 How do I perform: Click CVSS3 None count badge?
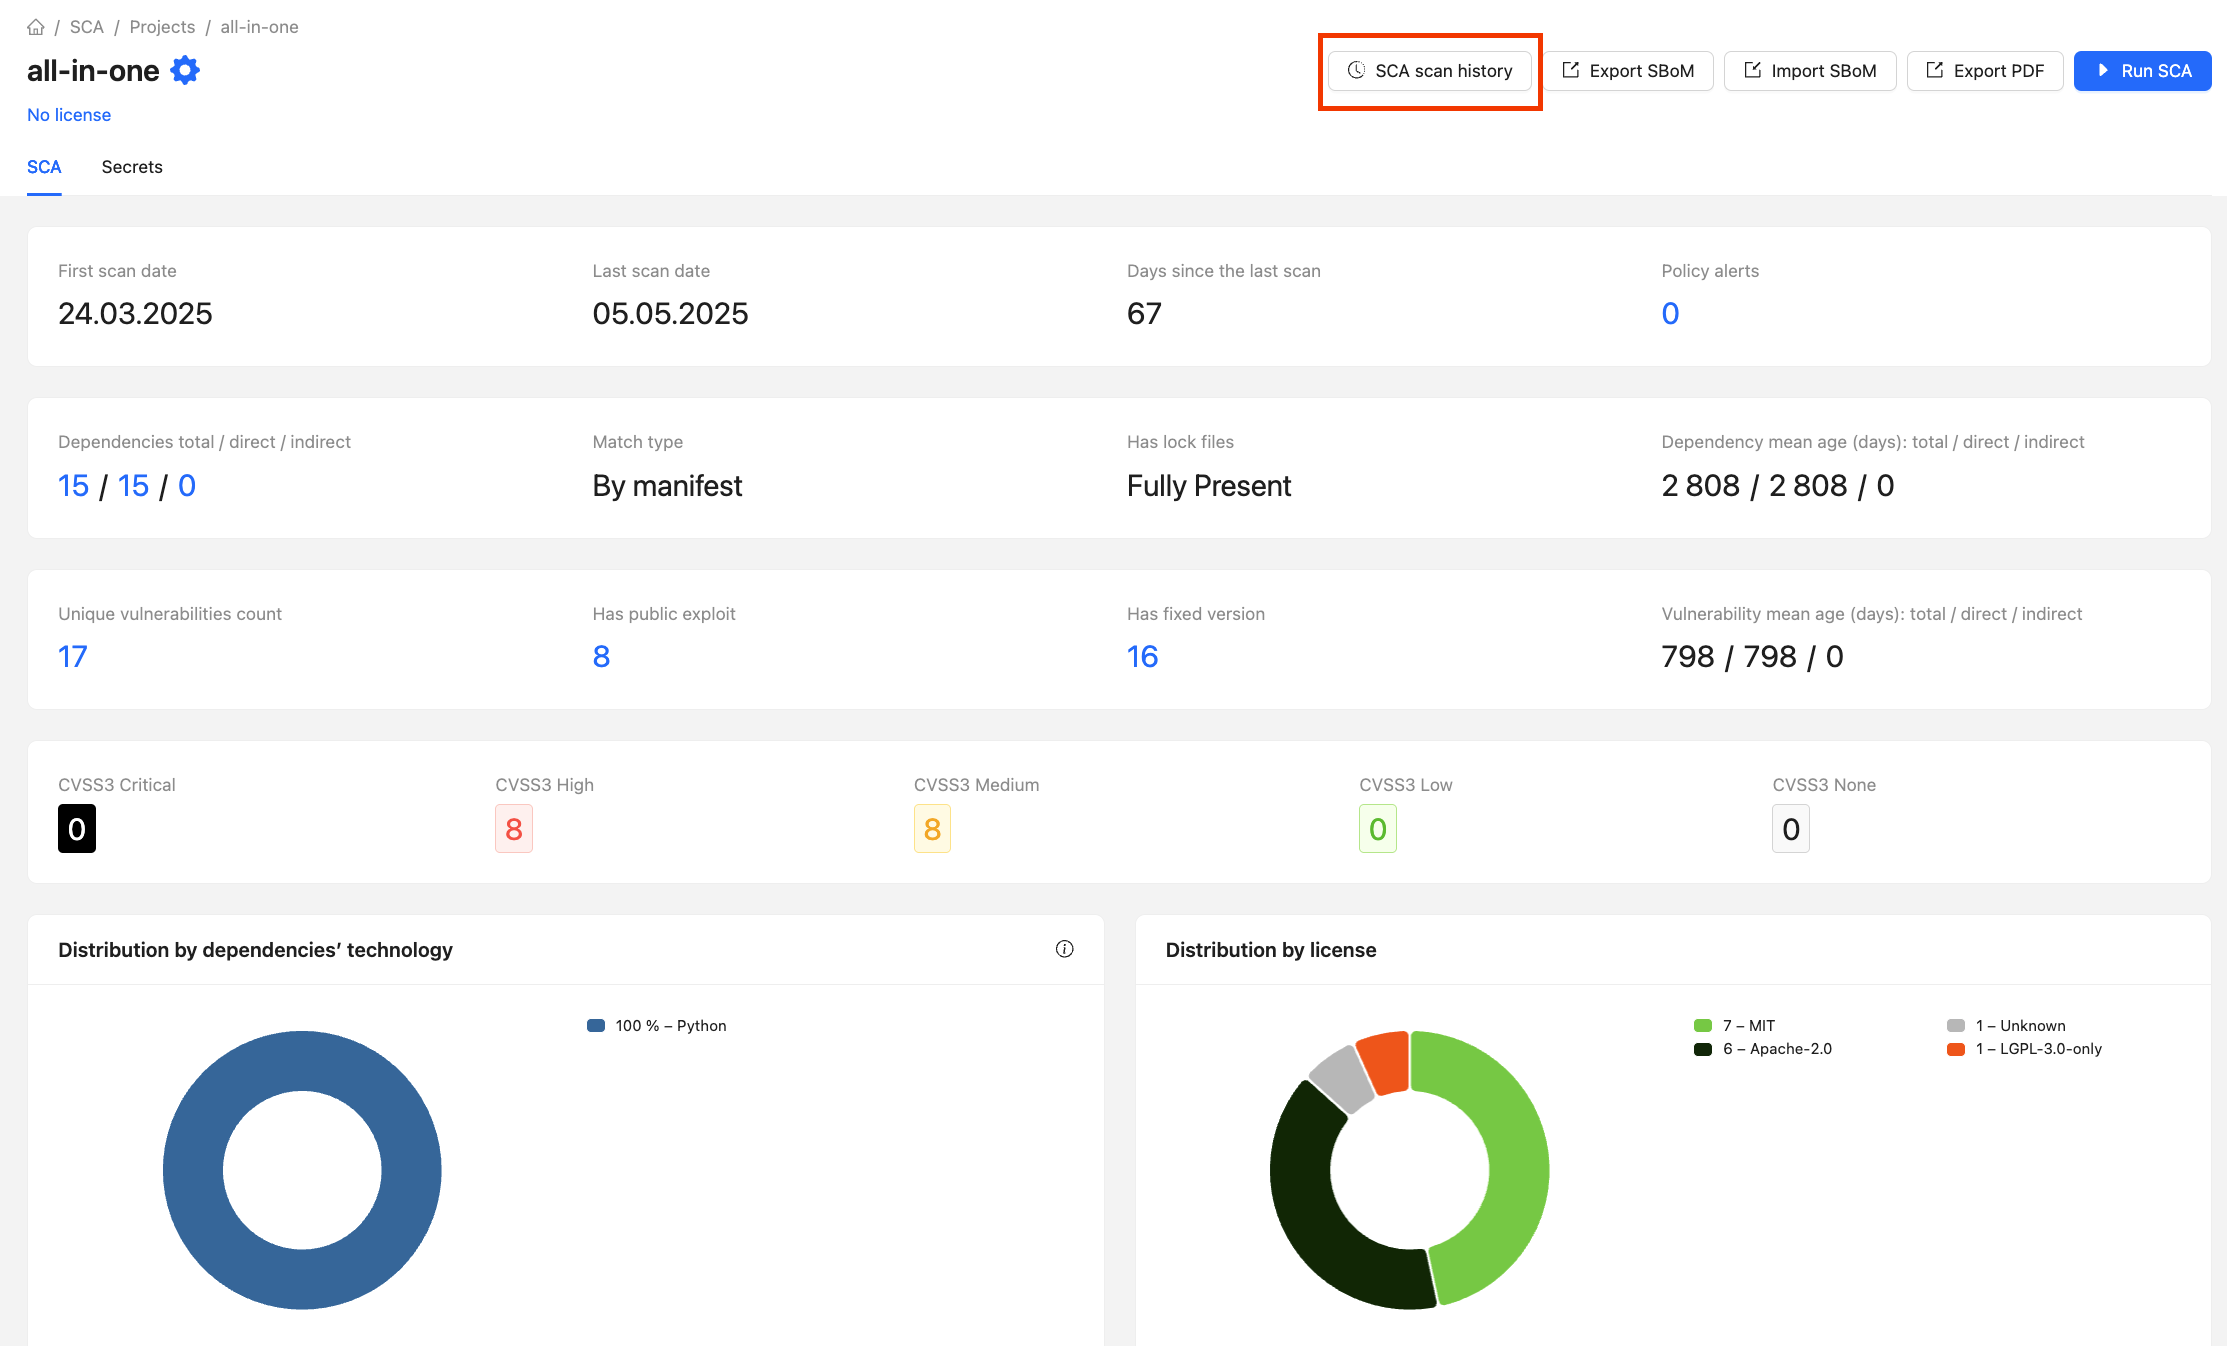[1791, 829]
